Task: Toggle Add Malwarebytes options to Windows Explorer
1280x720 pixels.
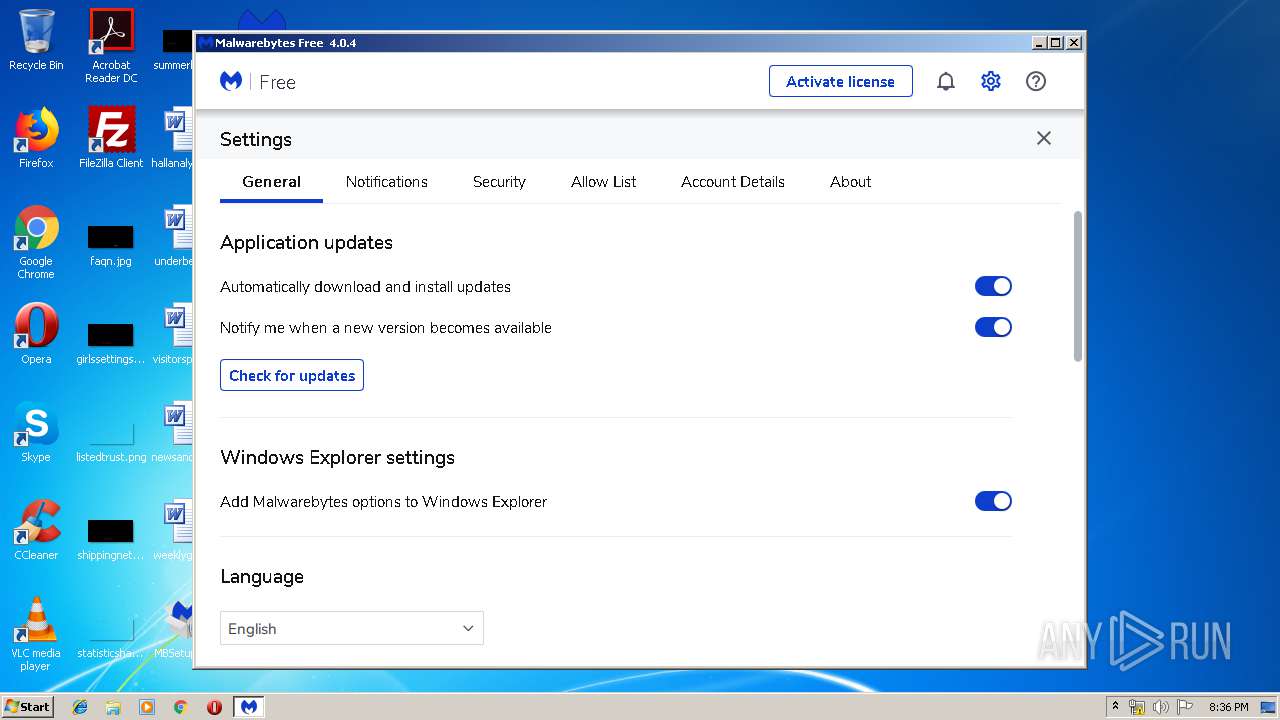Action: (x=993, y=501)
